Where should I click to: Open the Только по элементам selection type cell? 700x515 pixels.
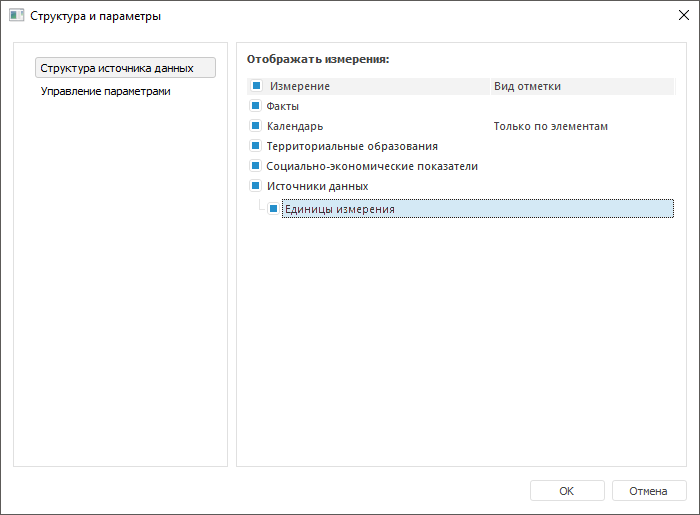click(x=551, y=127)
